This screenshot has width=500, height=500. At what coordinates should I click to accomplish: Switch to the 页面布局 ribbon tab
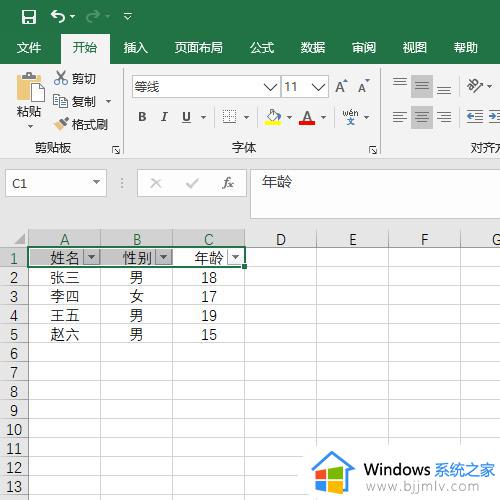pos(198,47)
